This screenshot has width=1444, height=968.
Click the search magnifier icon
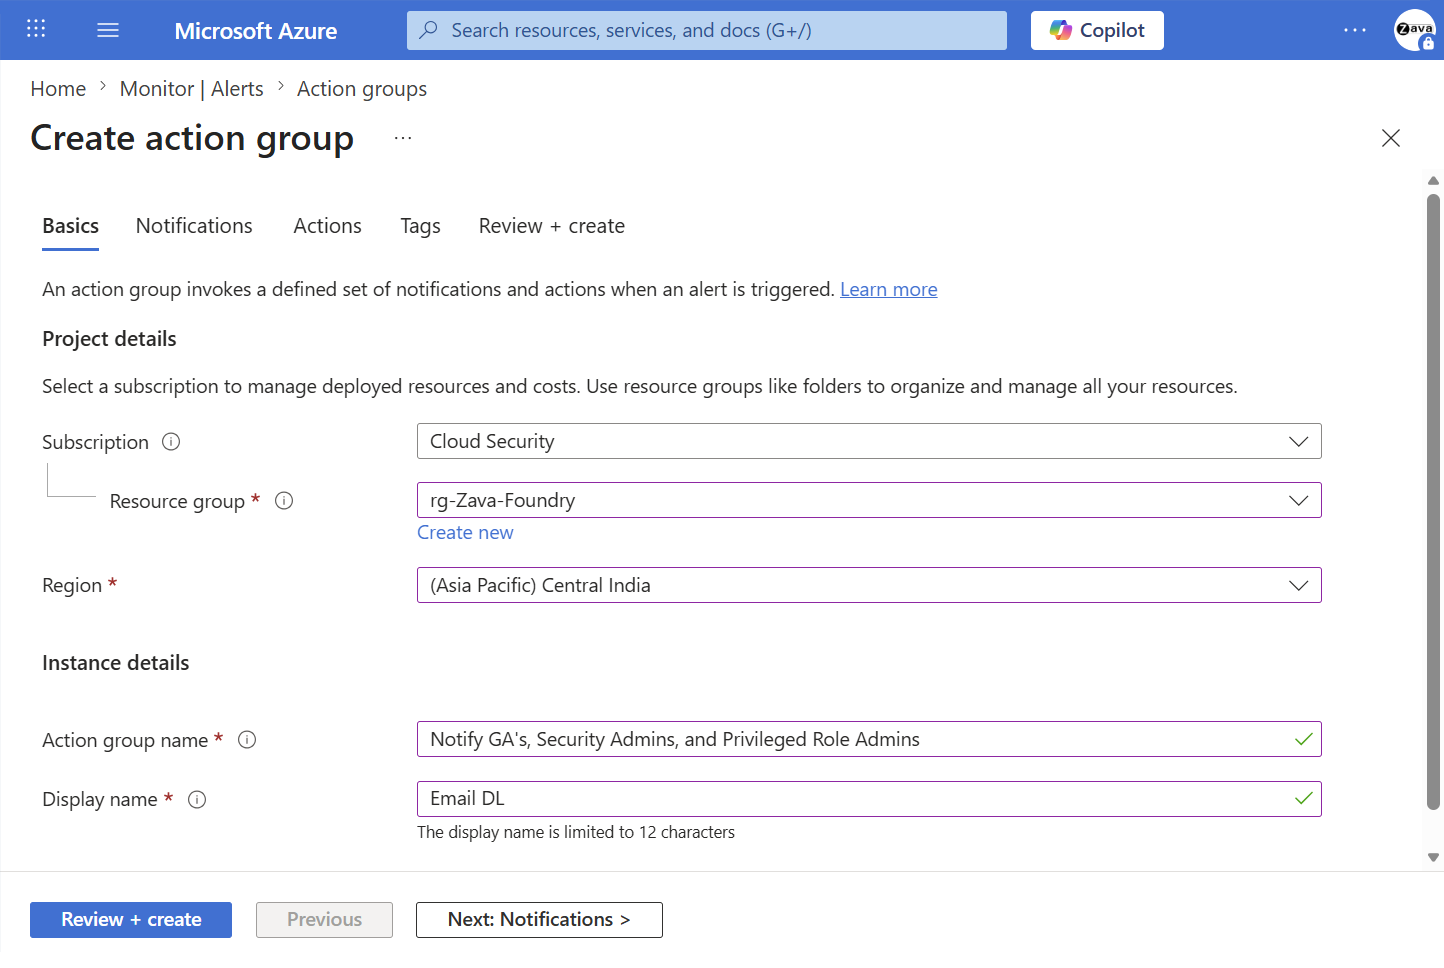pyautogui.click(x=429, y=30)
